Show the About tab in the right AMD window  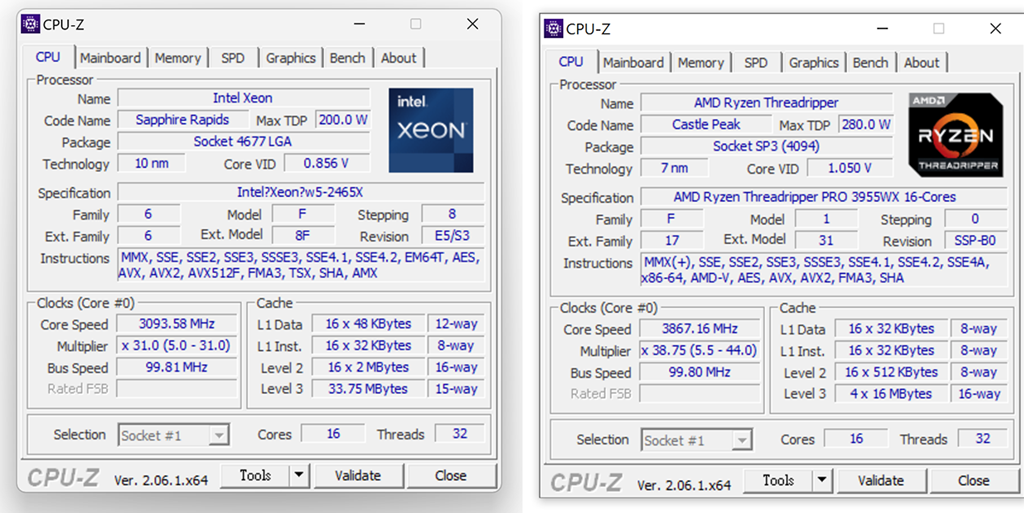click(x=921, y=63)
